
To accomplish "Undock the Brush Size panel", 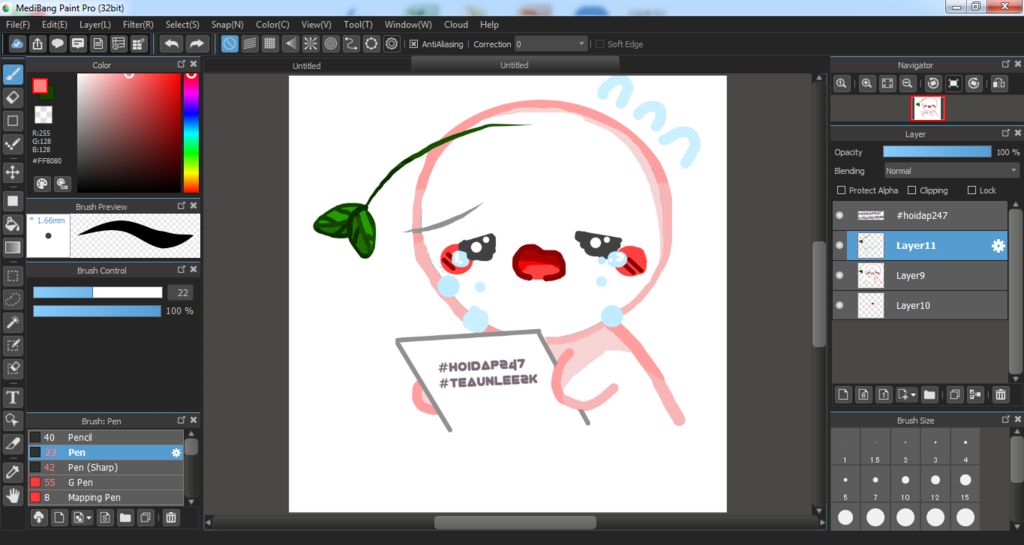I will (x=1006, y=420).
